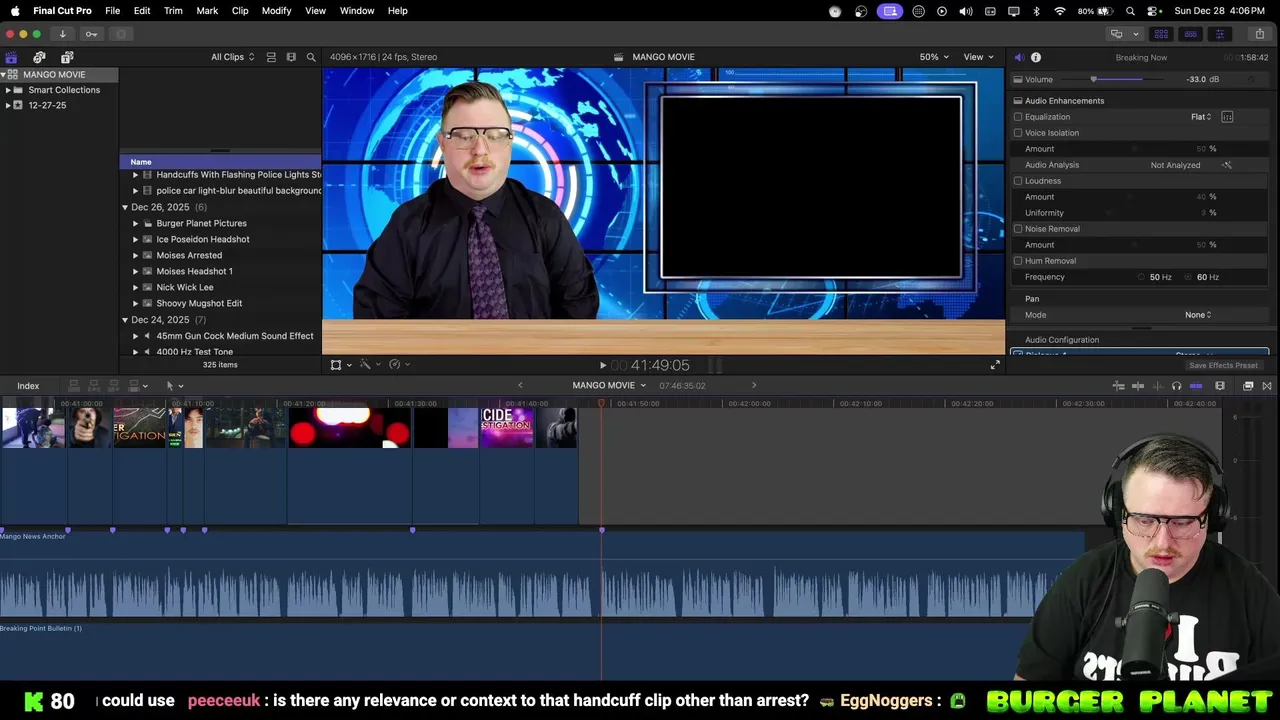Go back in timeline history
1280x720 pixels.
520,386
